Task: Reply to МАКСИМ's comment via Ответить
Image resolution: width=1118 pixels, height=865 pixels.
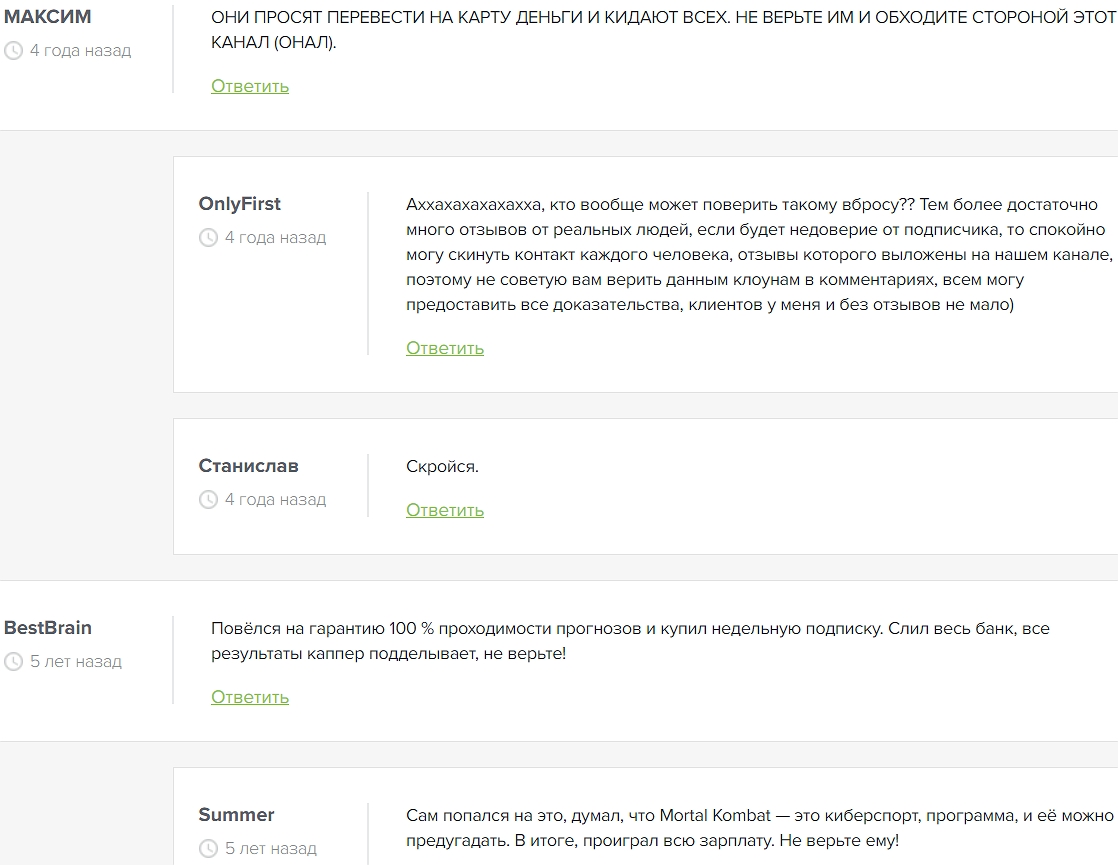Action: pos(250,86)
